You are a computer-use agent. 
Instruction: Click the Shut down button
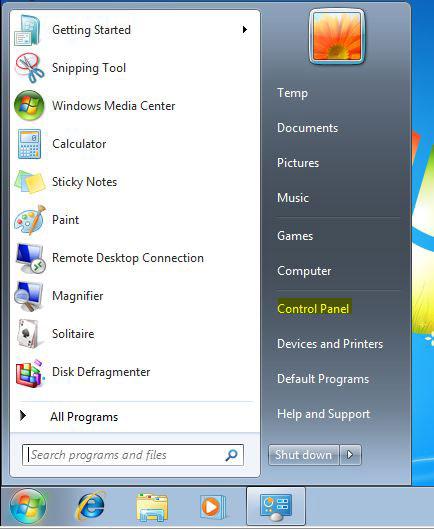pyautogui.click(x=303, y=455)
